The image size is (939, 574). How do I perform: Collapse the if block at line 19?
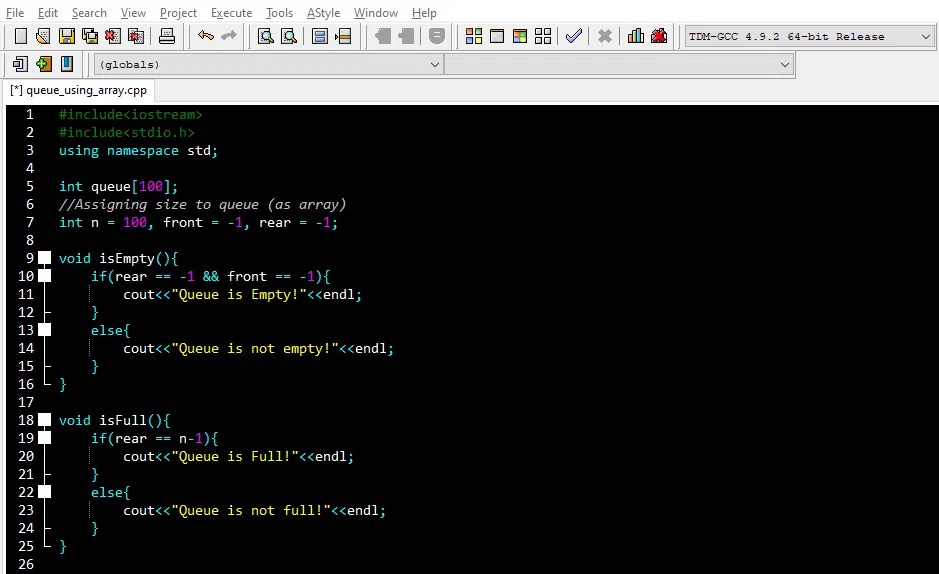[44, 438]
